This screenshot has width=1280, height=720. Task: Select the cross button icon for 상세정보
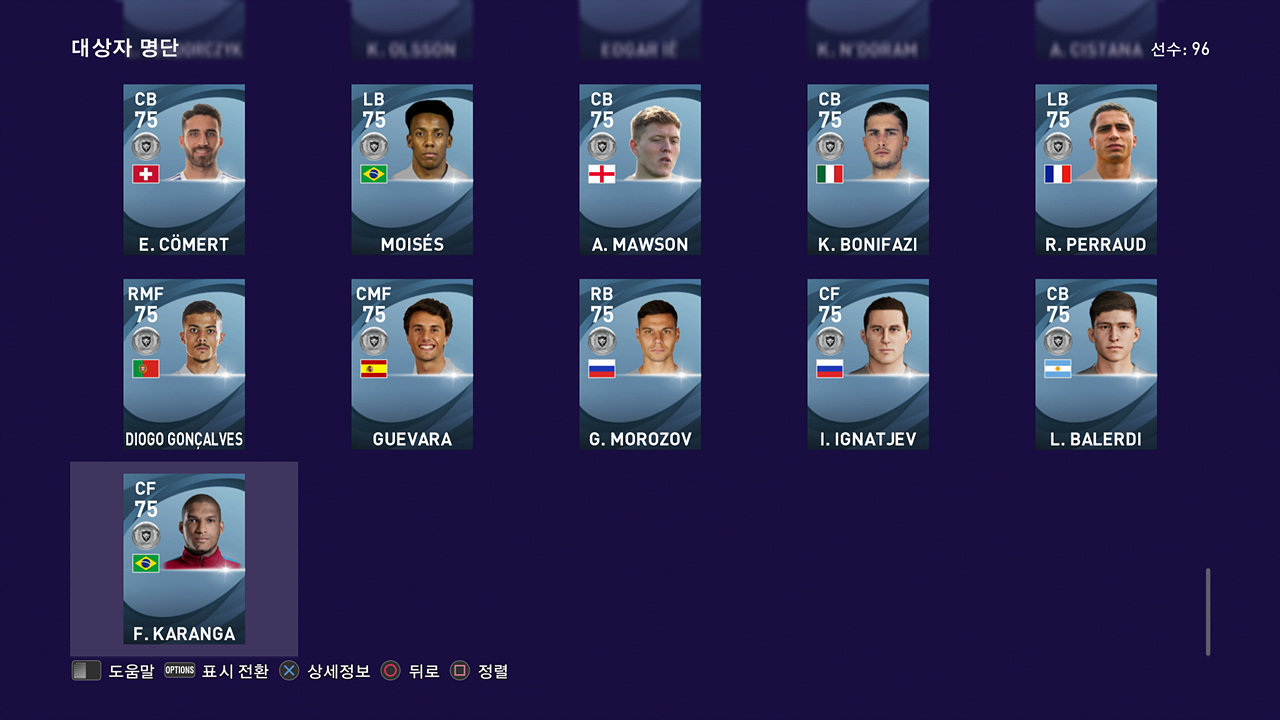(x=289, y=671)
